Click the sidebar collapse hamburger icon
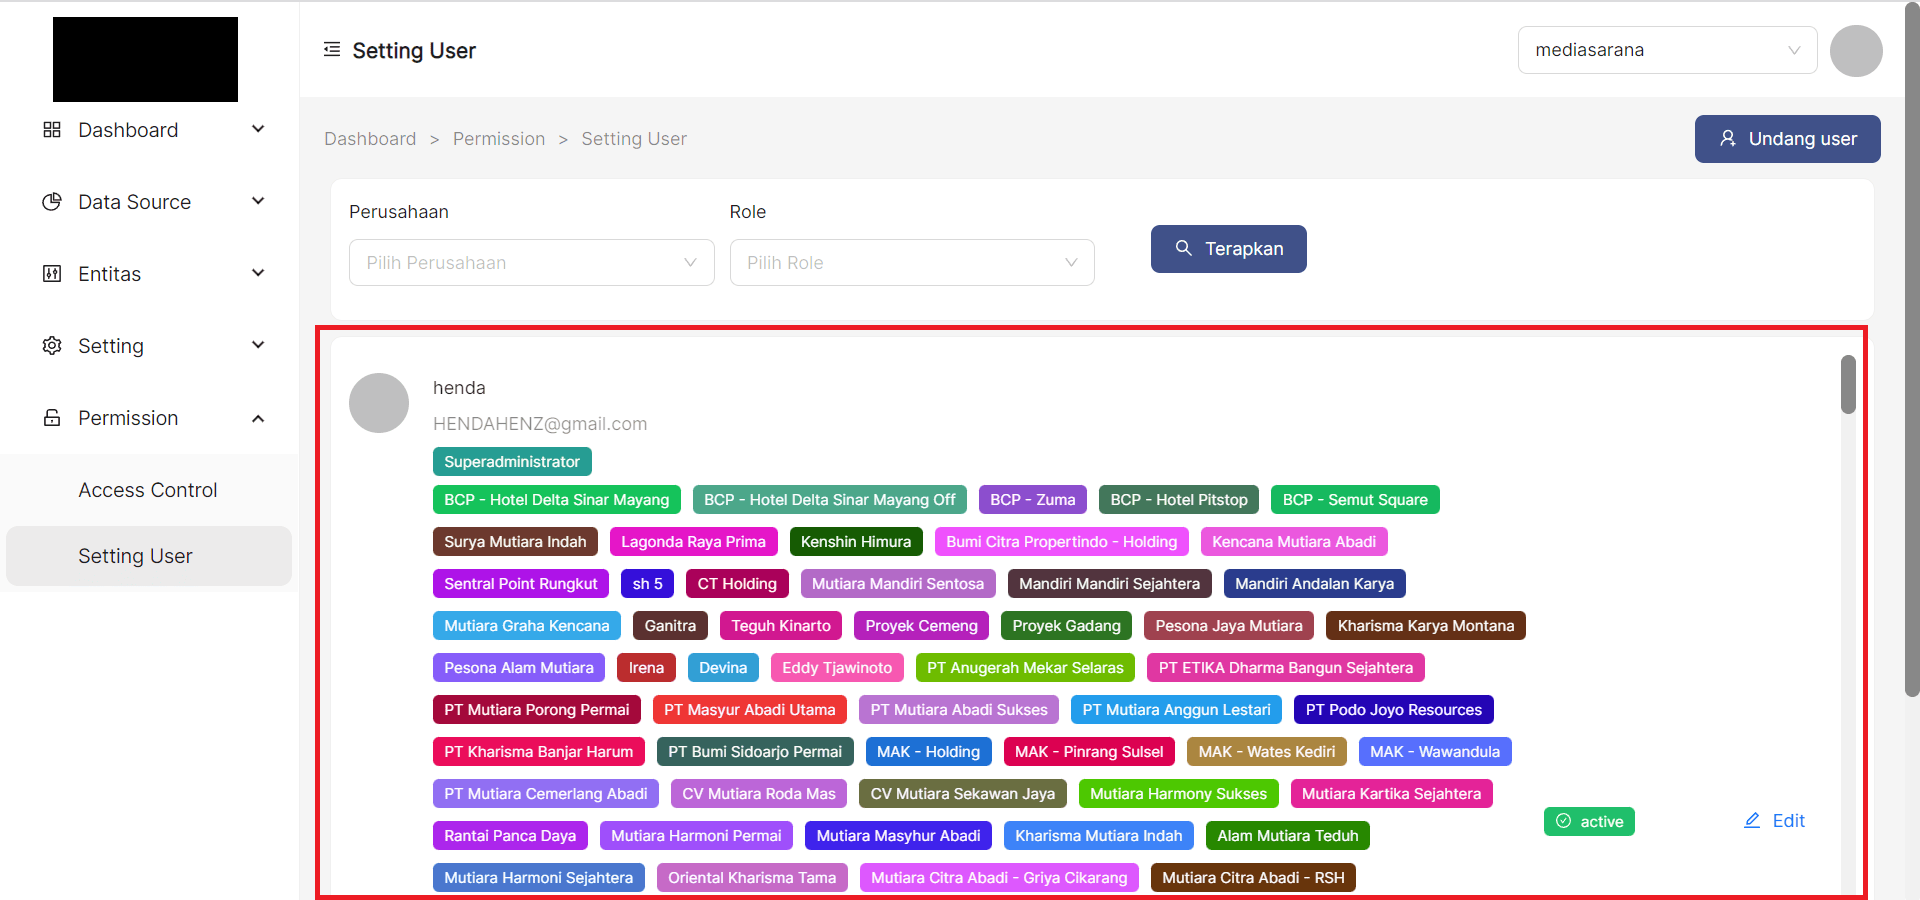The width and height of the screenshot is (1920, 900). [332, 50]
